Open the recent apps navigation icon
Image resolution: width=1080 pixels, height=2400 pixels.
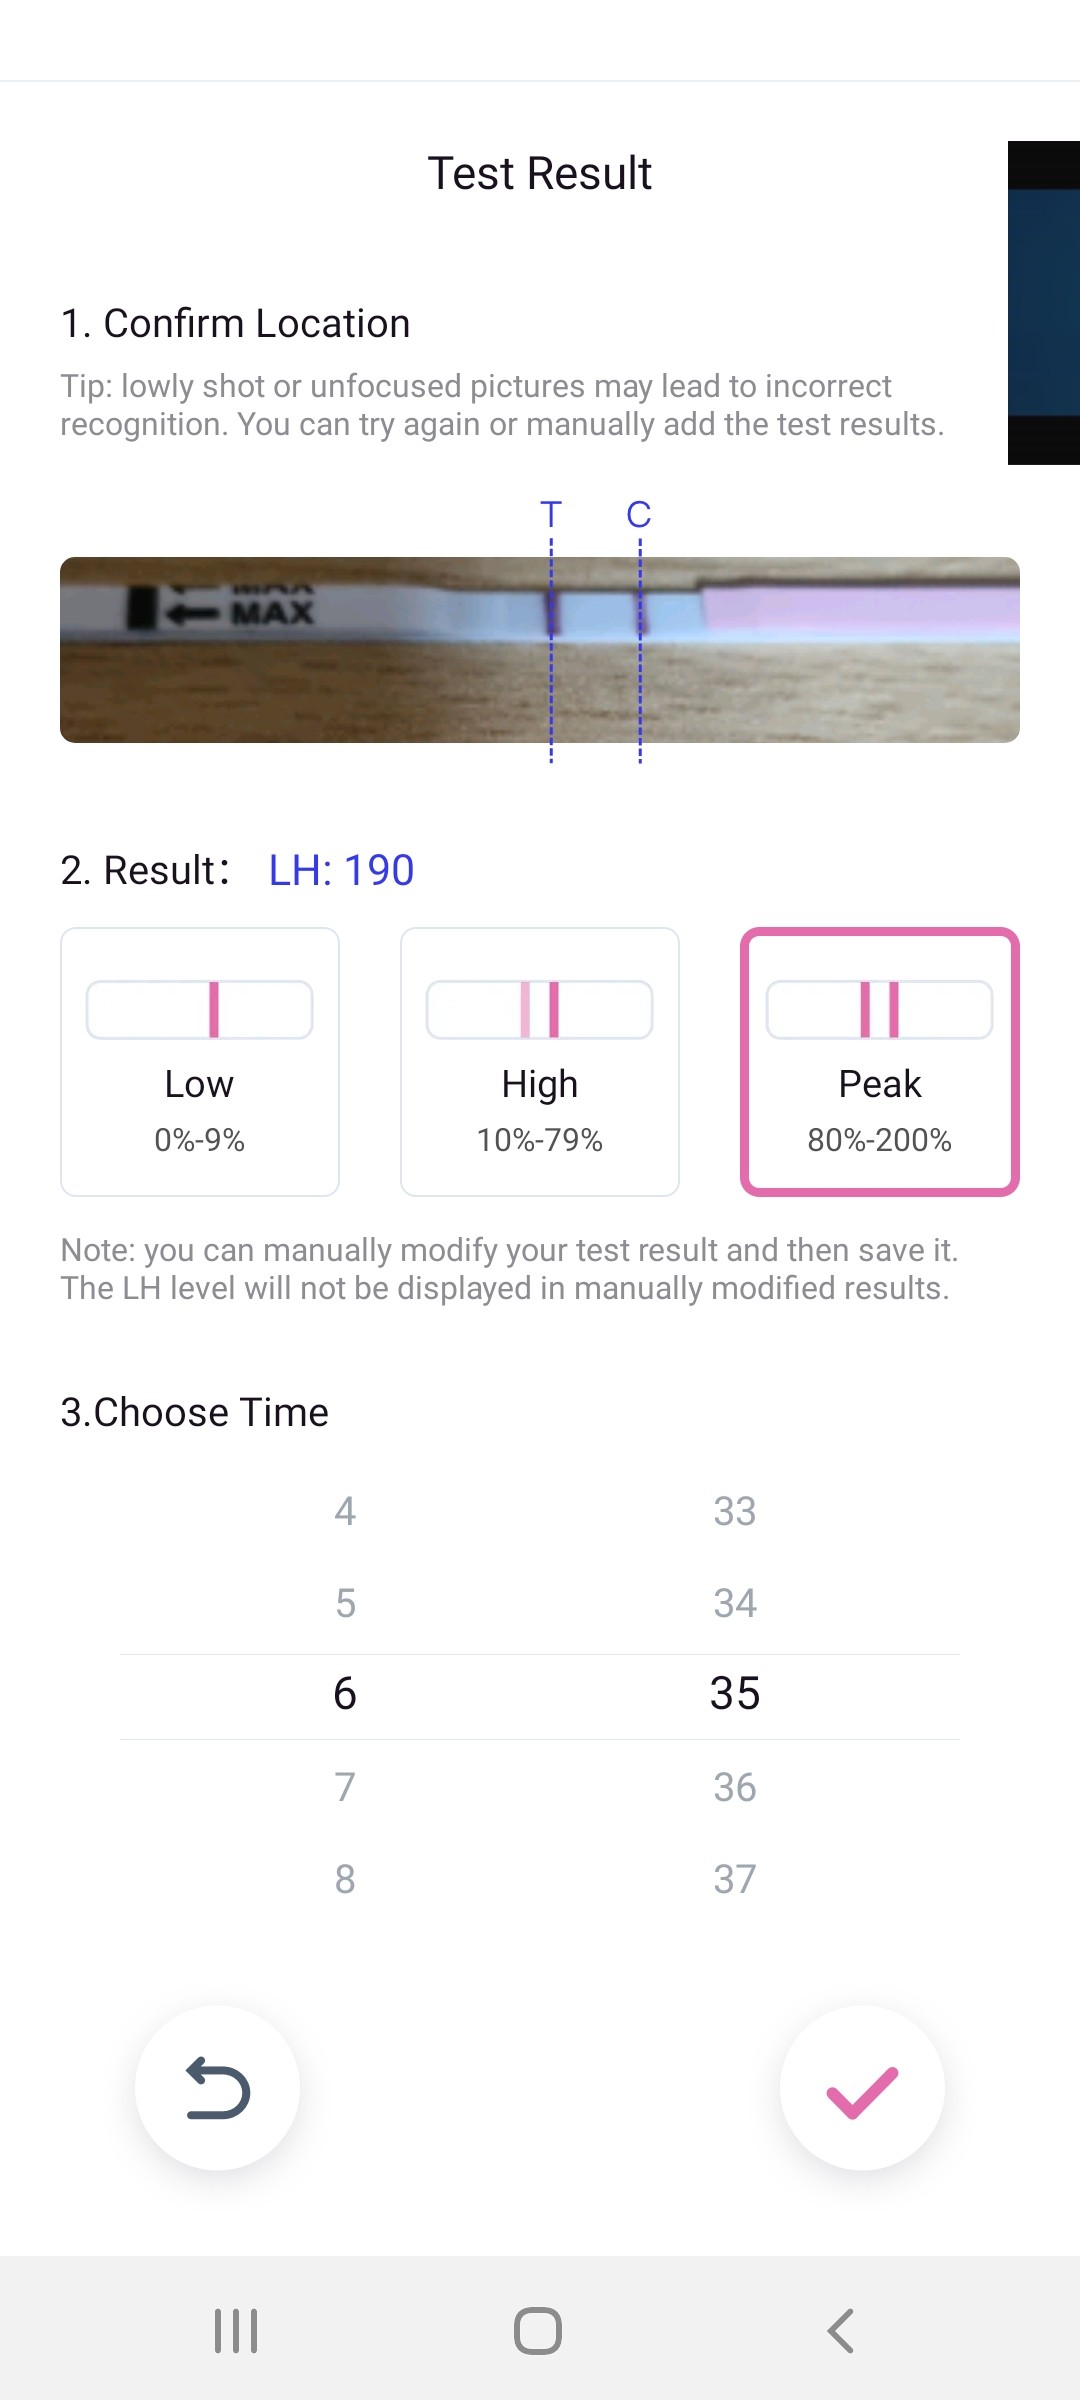[x=236, y=2331]
